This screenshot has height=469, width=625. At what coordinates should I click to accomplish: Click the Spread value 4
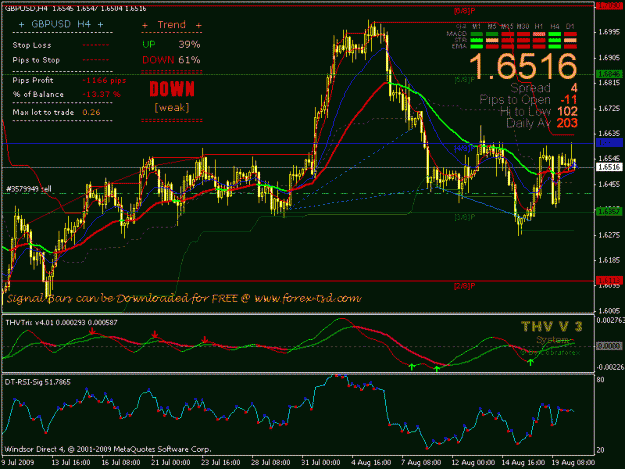pyautogui.click(x=574, y=88)
